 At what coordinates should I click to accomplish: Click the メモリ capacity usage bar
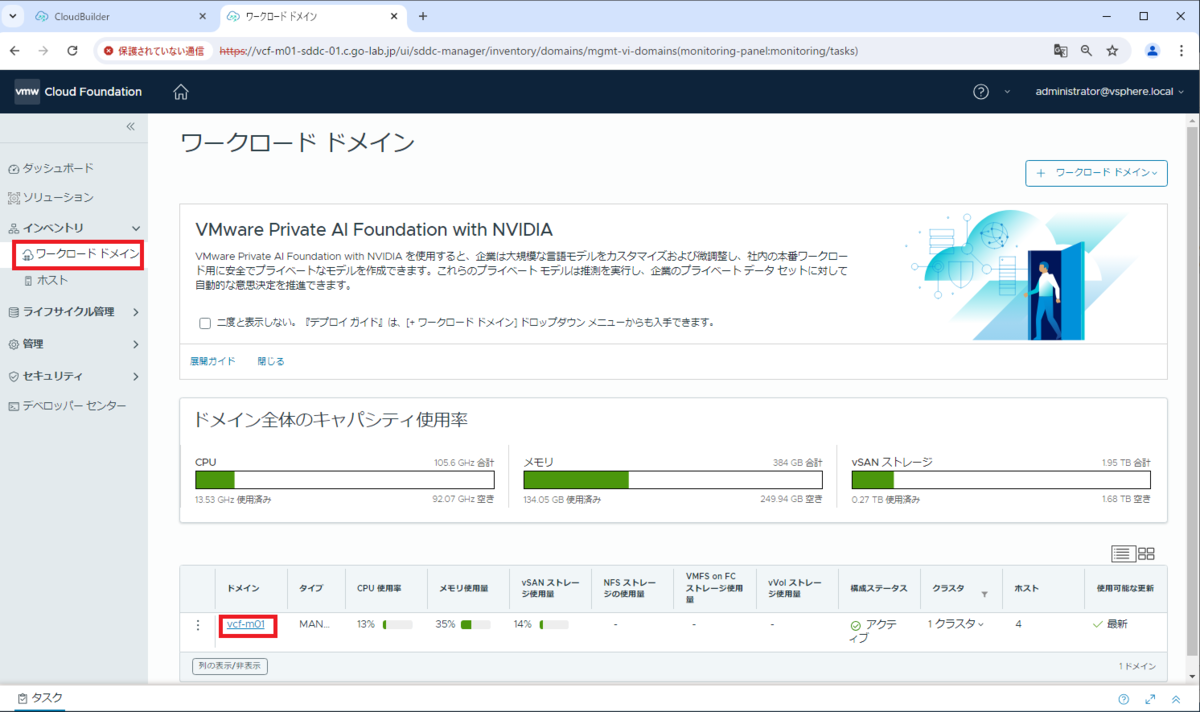pyautogui.click(x=673, y=480)
